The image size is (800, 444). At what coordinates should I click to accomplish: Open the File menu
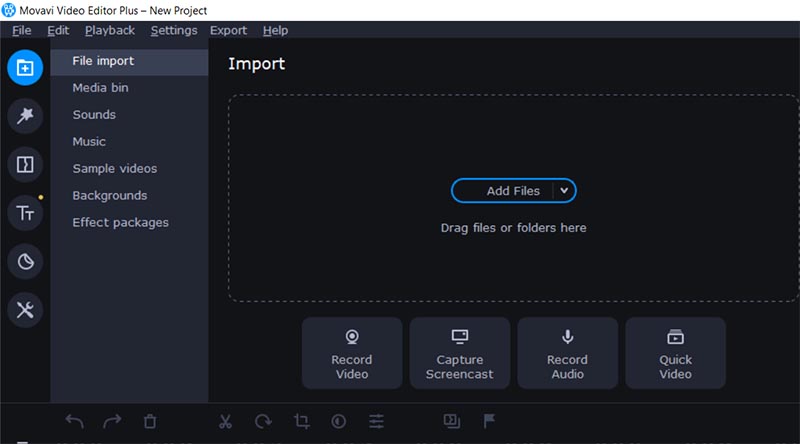tap(21, 30)
